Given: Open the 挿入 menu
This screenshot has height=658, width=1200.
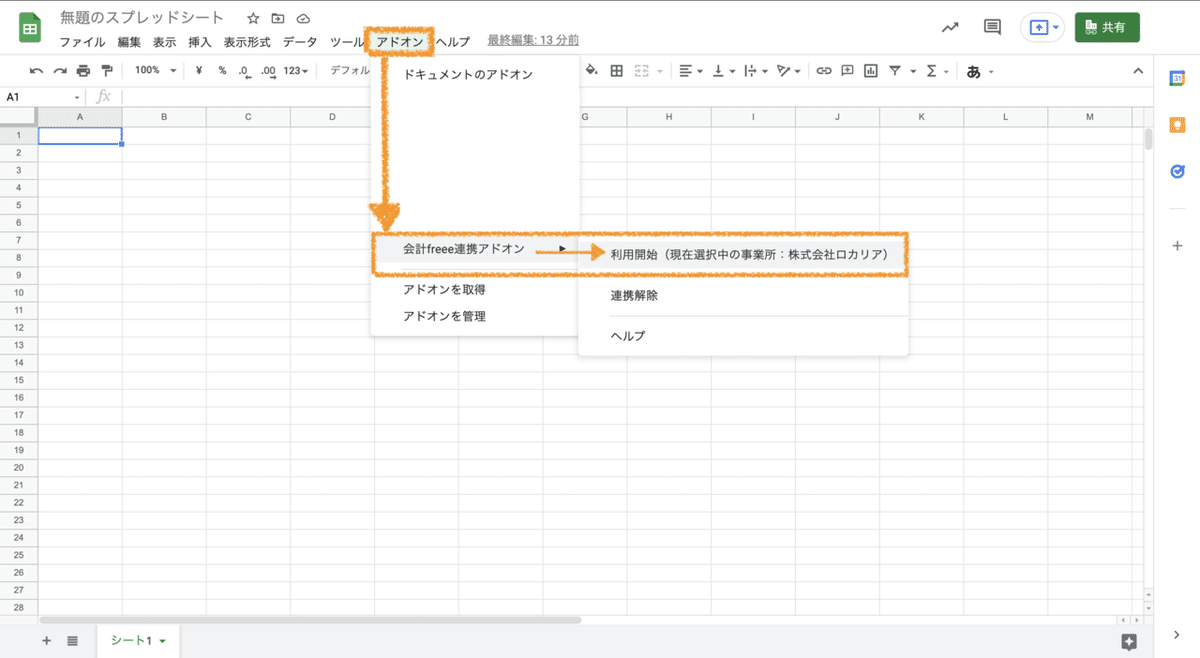Looking at the screenshot, I should (x=200, y=42).
